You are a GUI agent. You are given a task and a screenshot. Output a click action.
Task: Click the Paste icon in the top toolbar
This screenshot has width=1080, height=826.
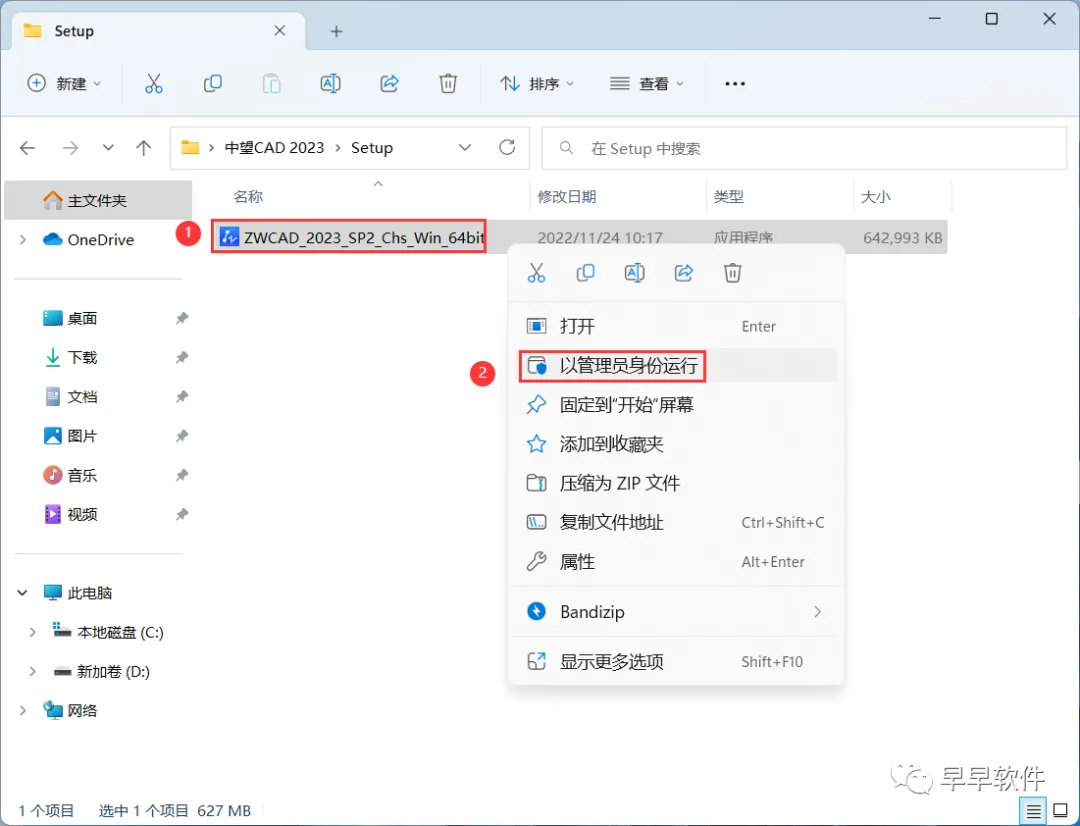tap(271, 83)
